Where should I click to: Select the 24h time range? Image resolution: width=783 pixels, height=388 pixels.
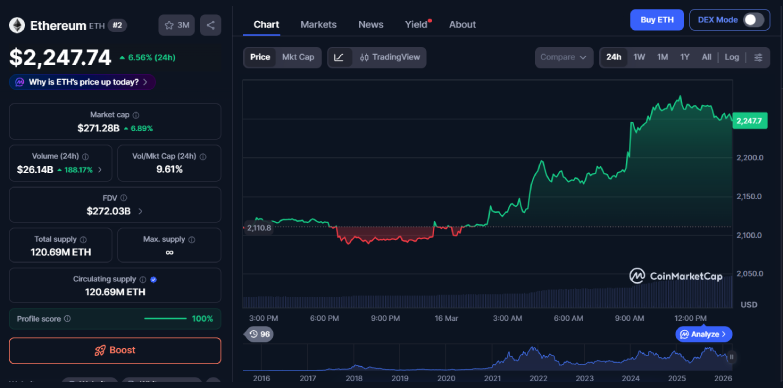(x=614, y=57)
